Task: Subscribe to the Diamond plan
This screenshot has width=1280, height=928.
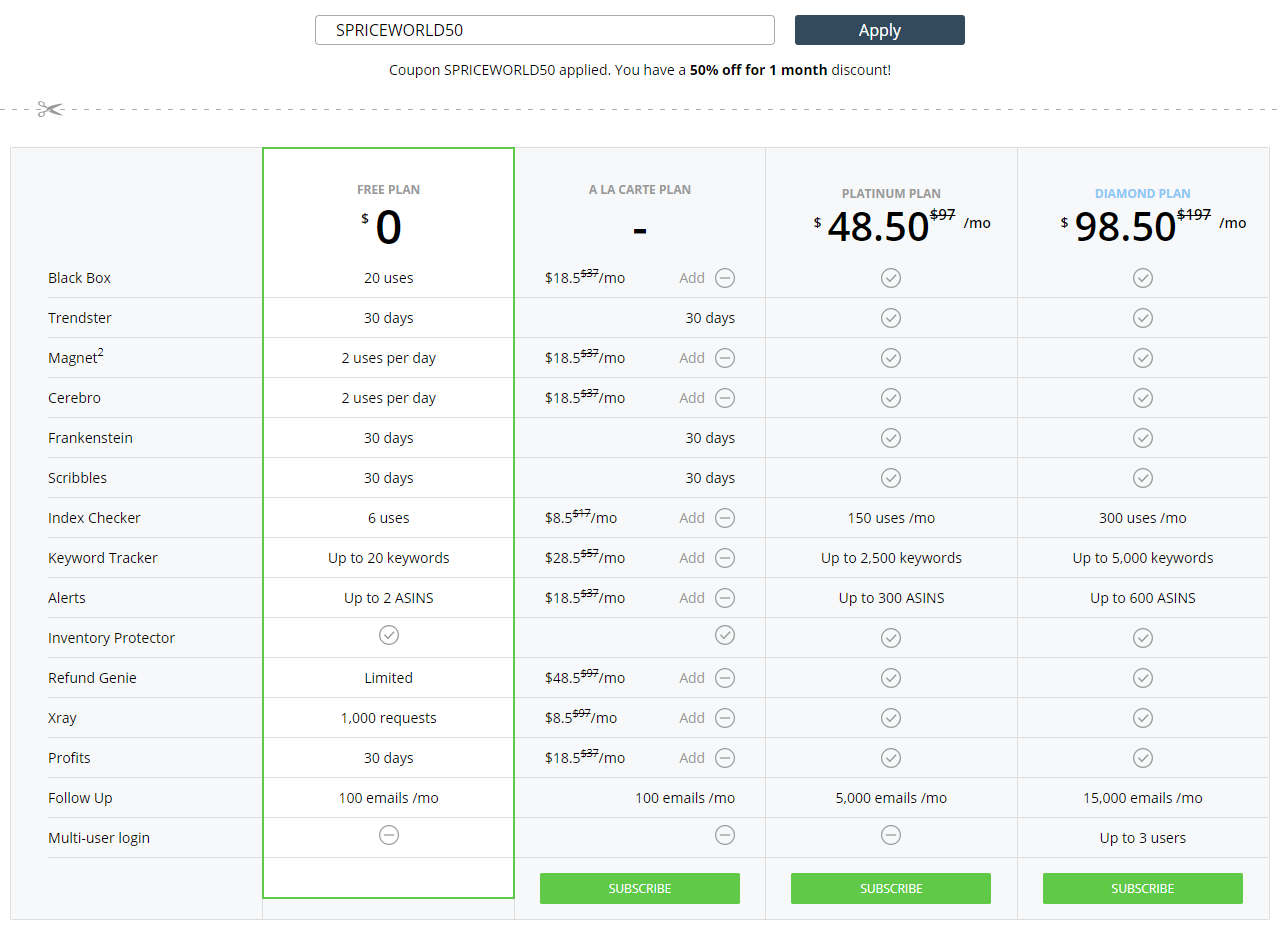Action: 1143,888
